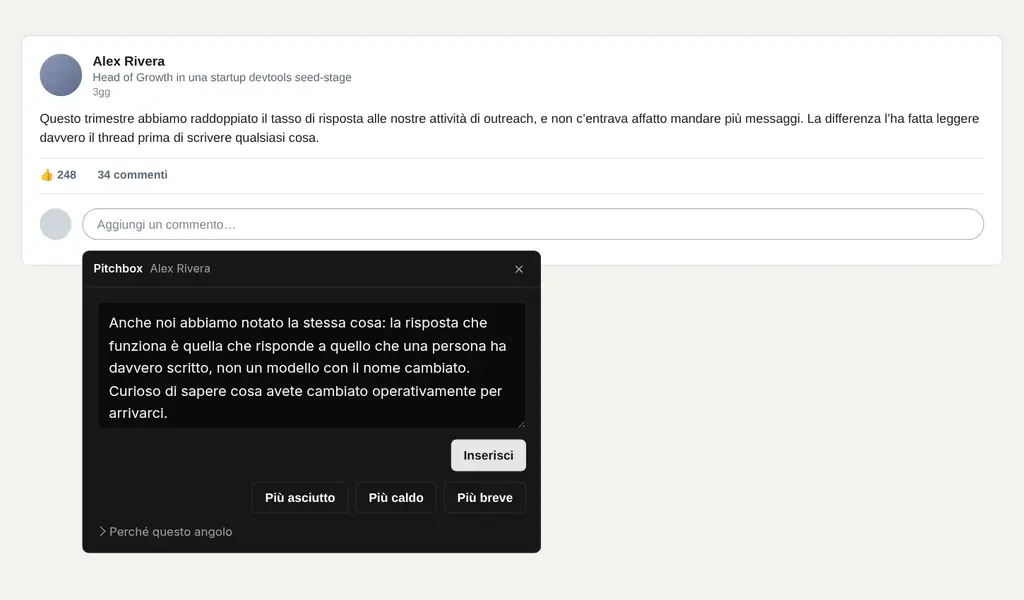Click Alex Rivera's profile avatar on the post
The width and height of the screenshot is (1024, 600).
tap(61, 75)
